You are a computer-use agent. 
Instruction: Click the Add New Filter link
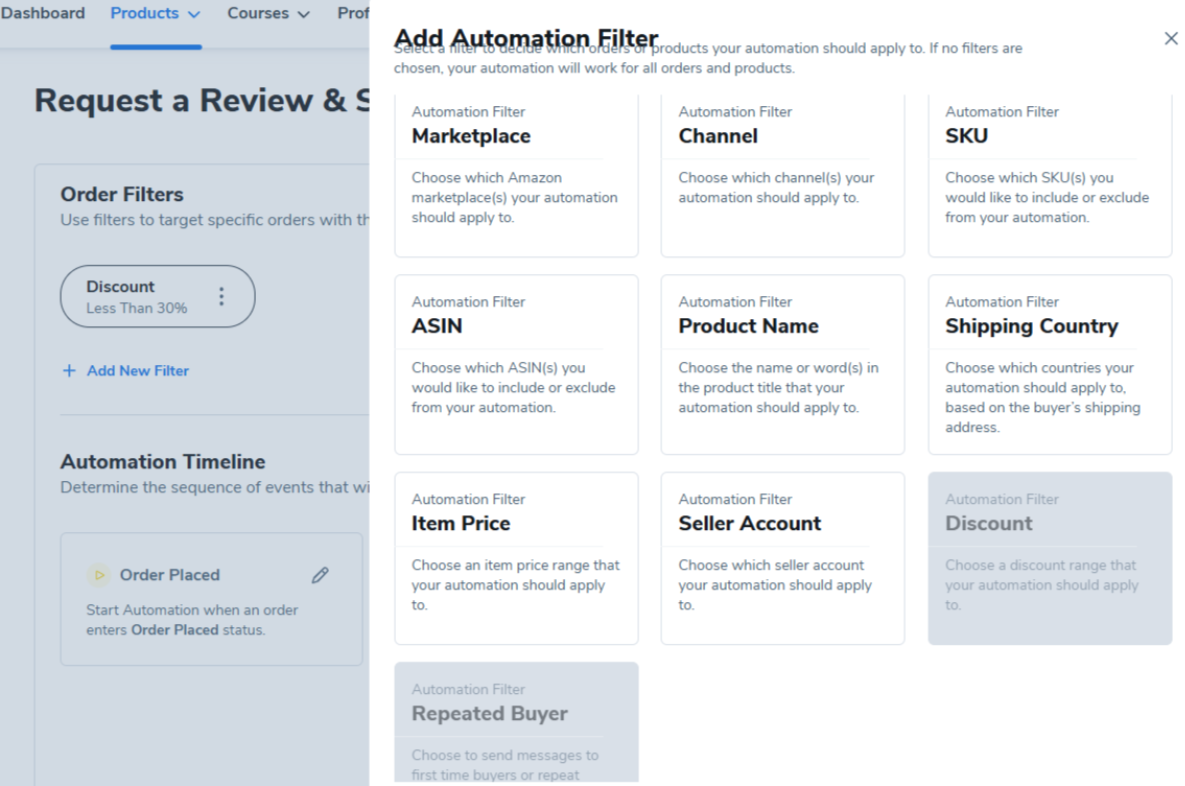click(137, 371)
